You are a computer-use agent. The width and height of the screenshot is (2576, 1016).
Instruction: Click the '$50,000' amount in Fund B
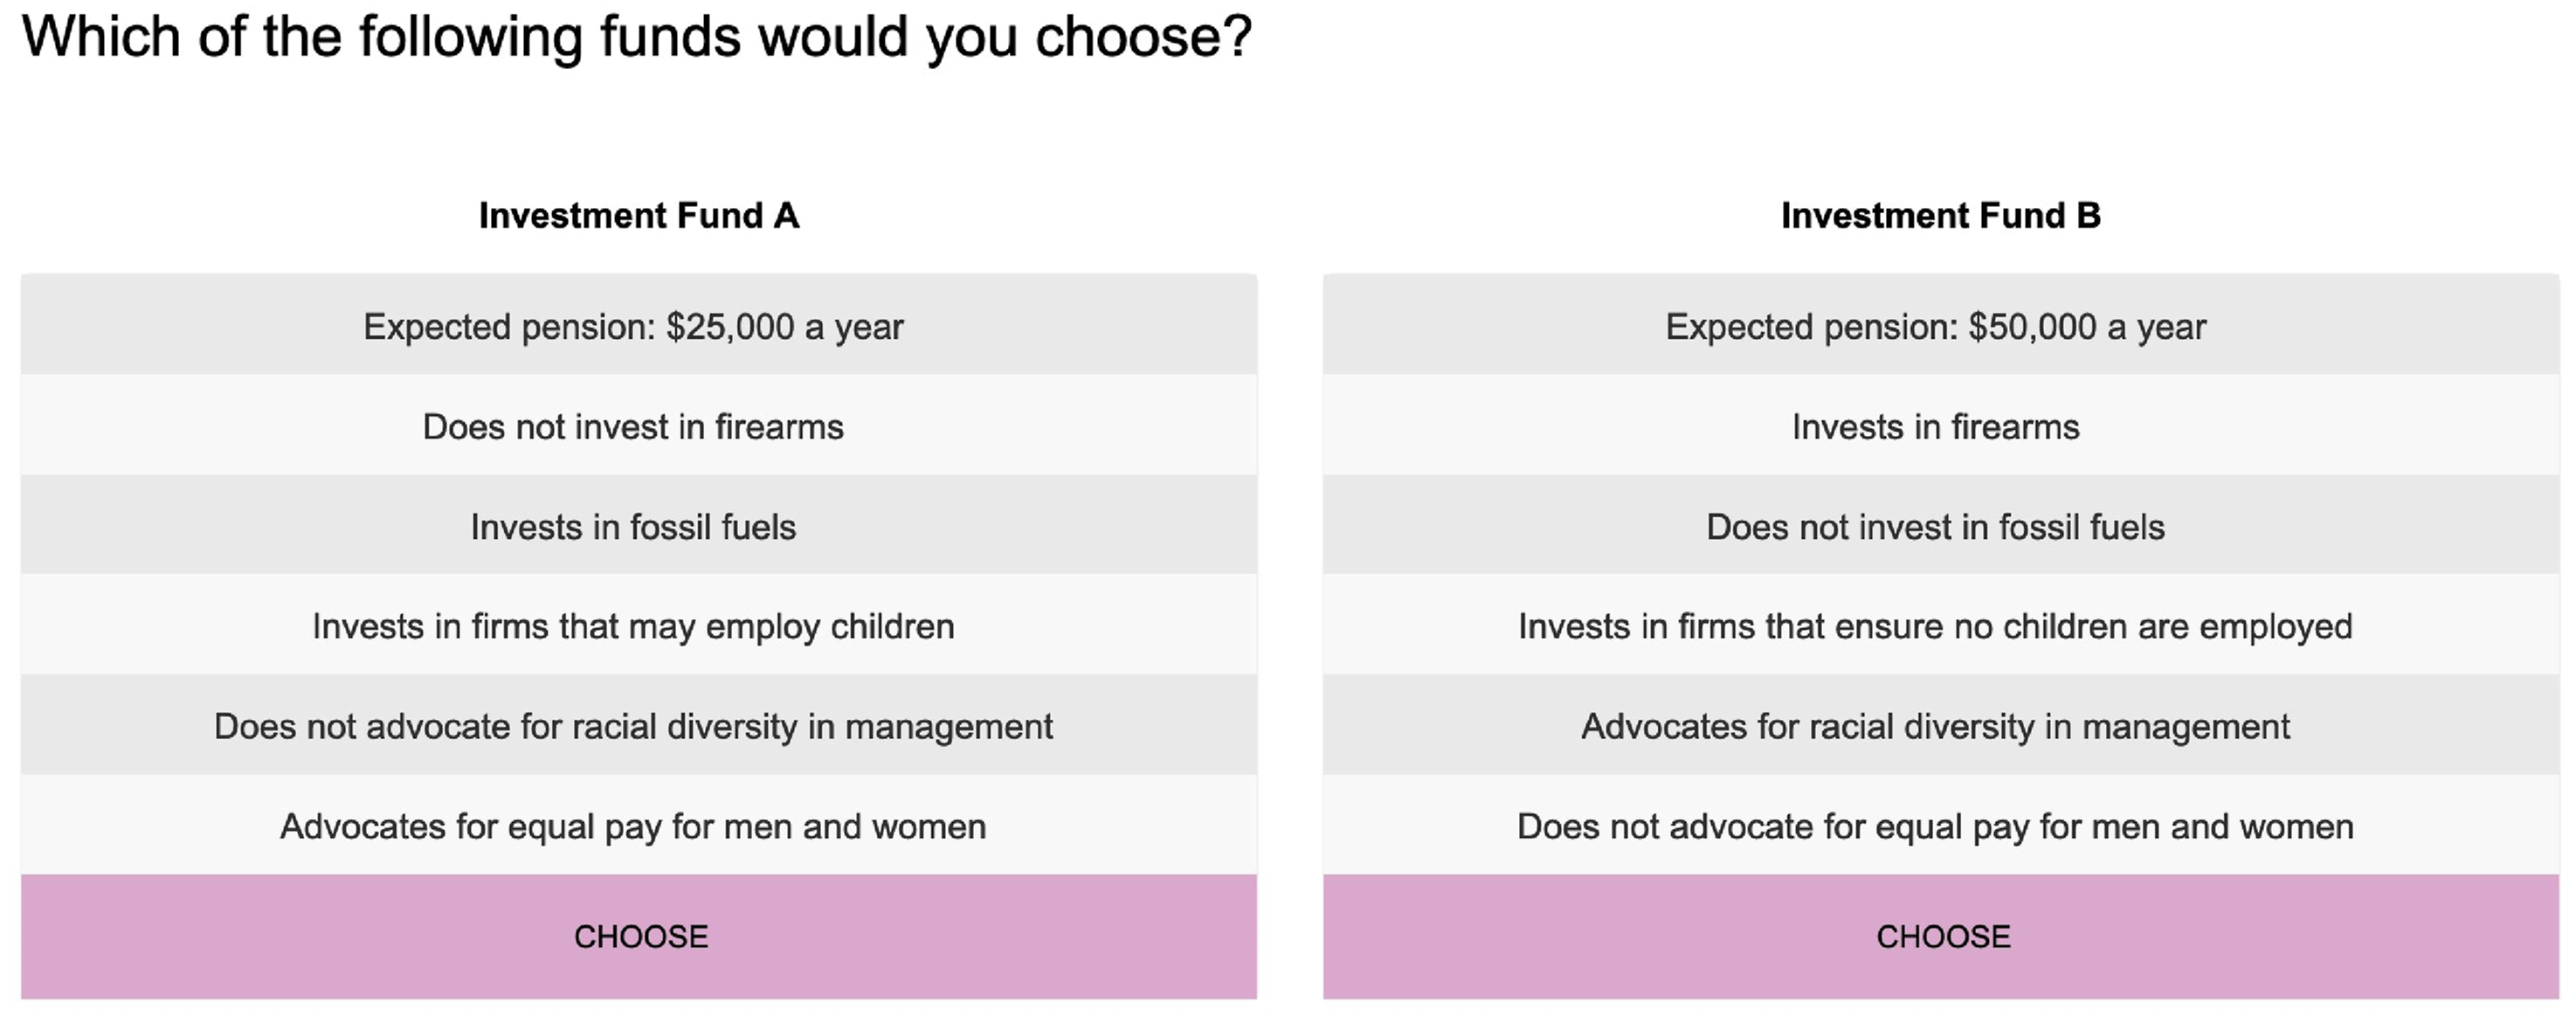(2032, 327)
